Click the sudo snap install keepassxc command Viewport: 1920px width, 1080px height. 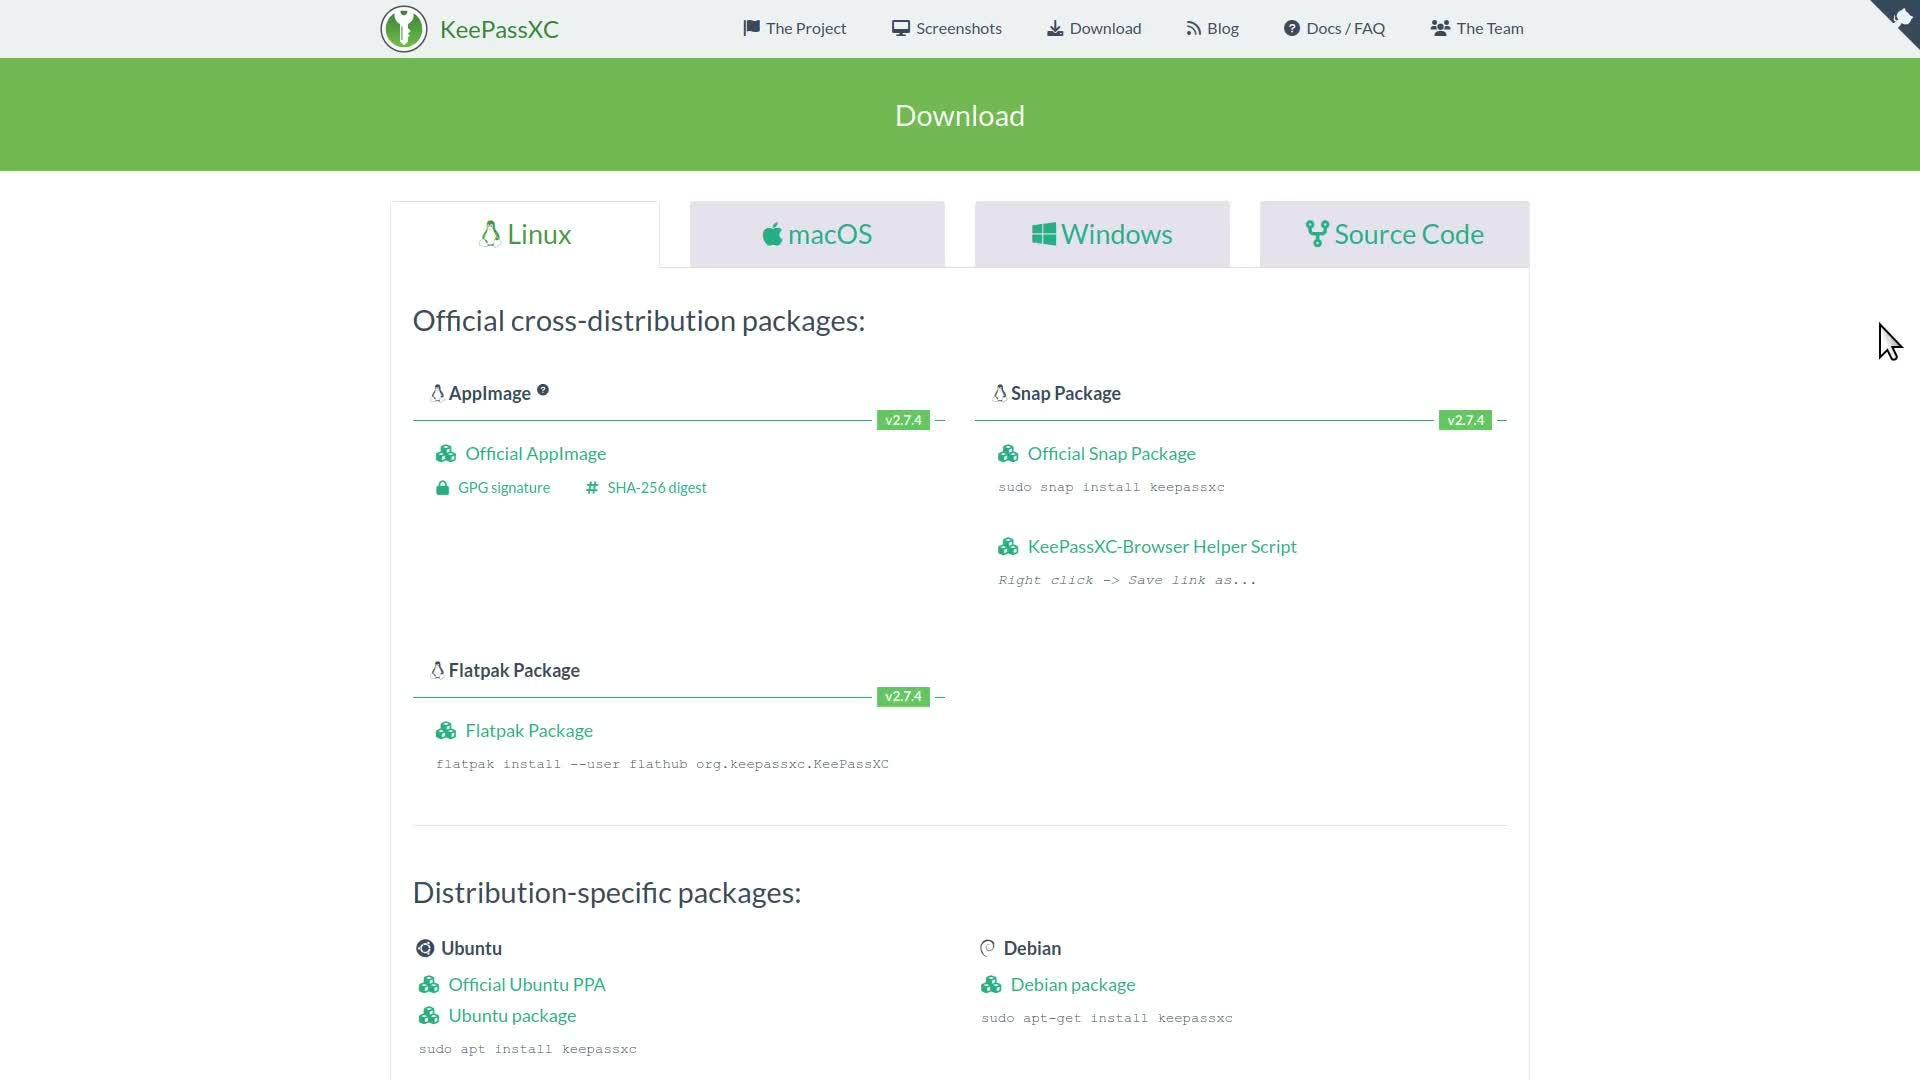pyautogui.click(x=1111, y=488)
